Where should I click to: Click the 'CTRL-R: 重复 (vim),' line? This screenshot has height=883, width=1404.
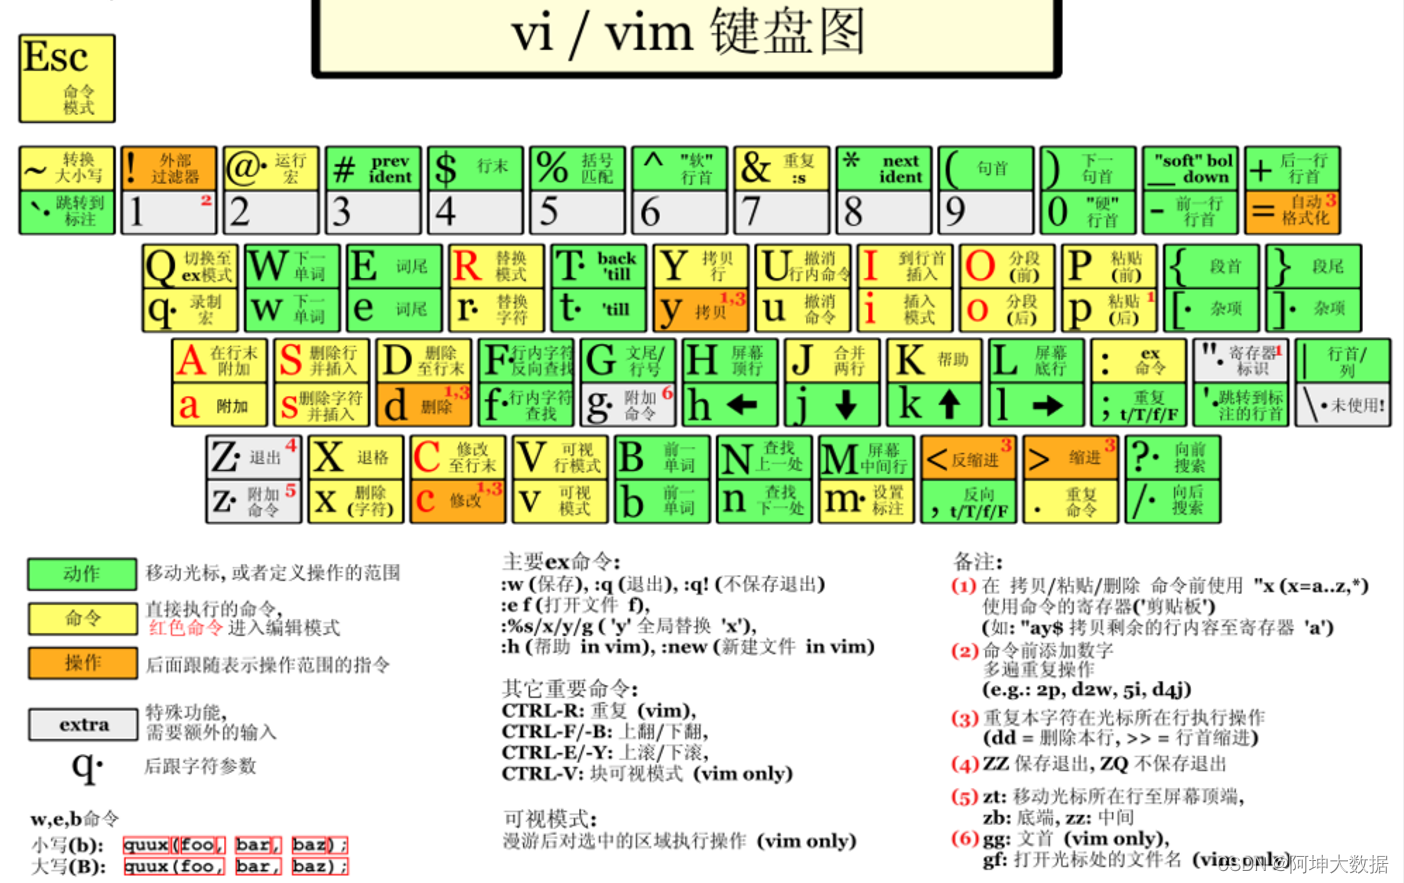point(599,711)
